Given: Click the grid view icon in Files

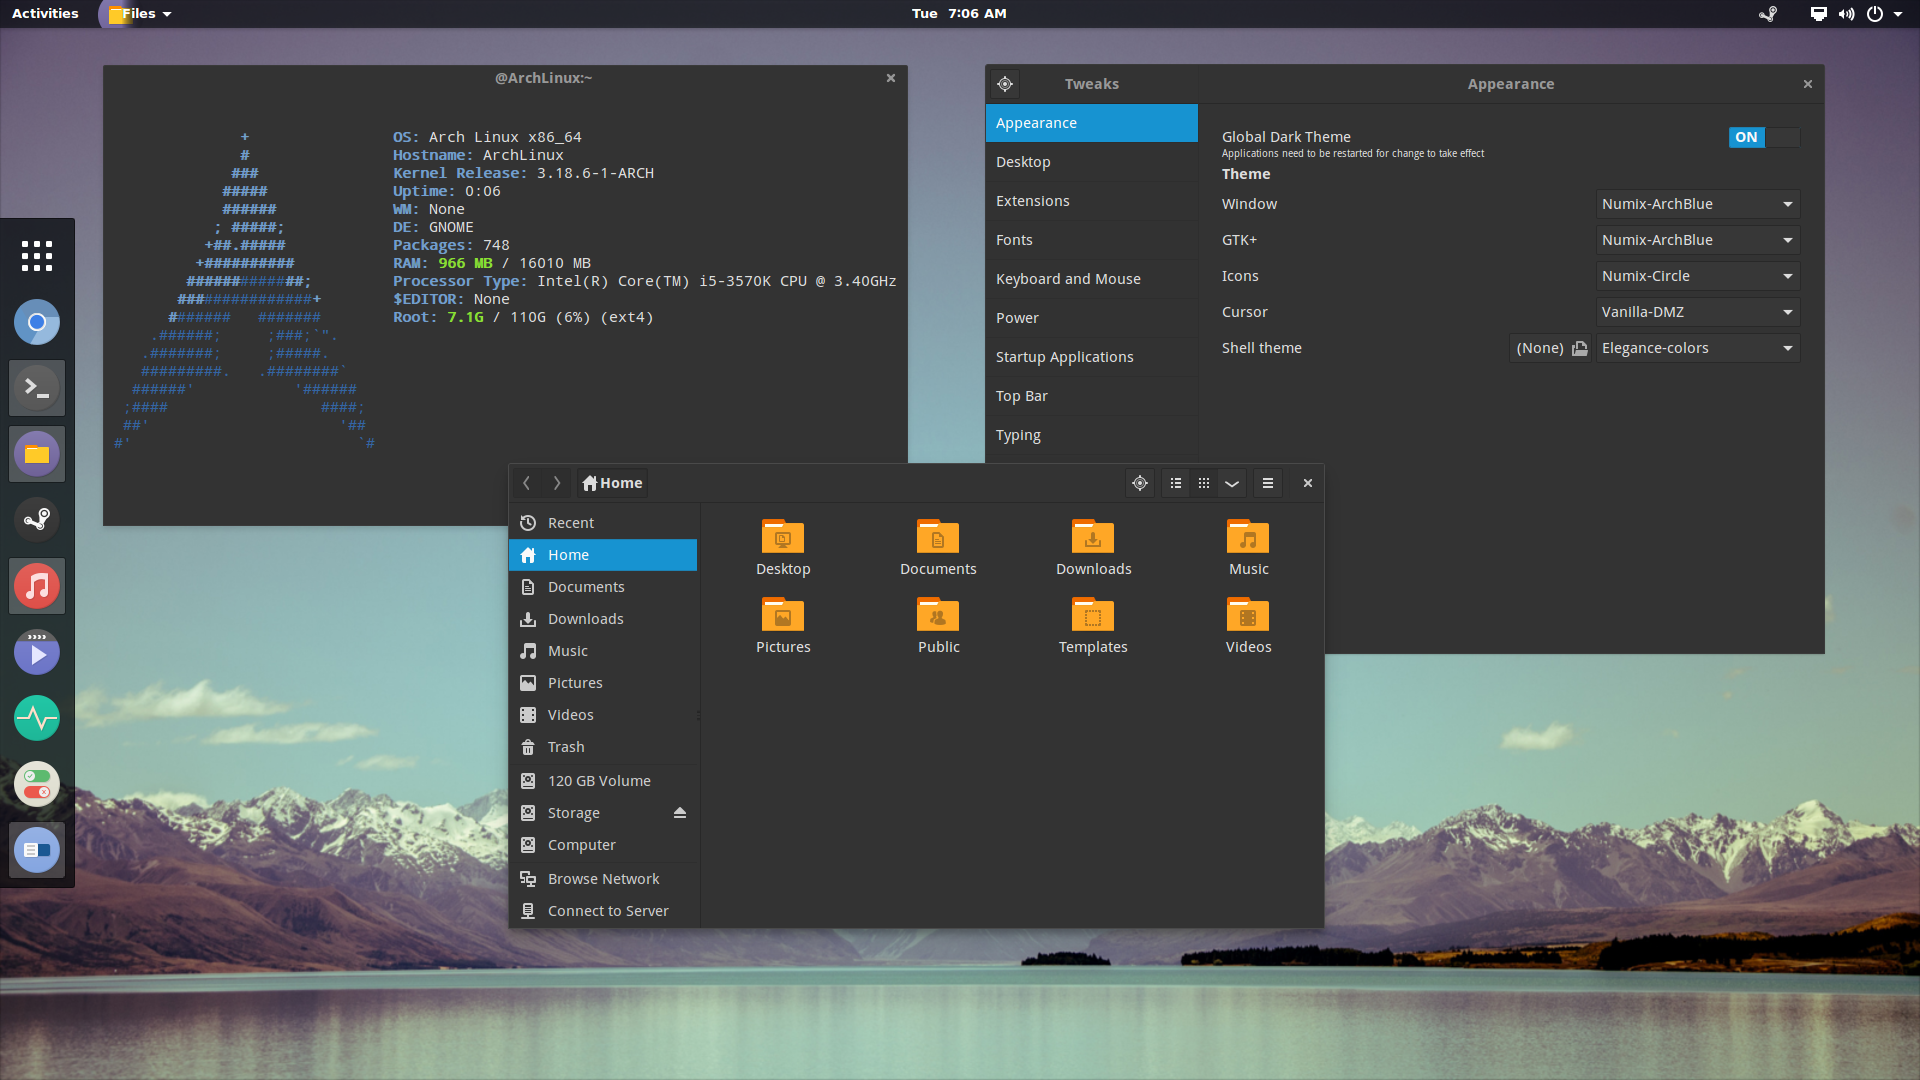Looking at the screenshot, I should [1204, 483].
